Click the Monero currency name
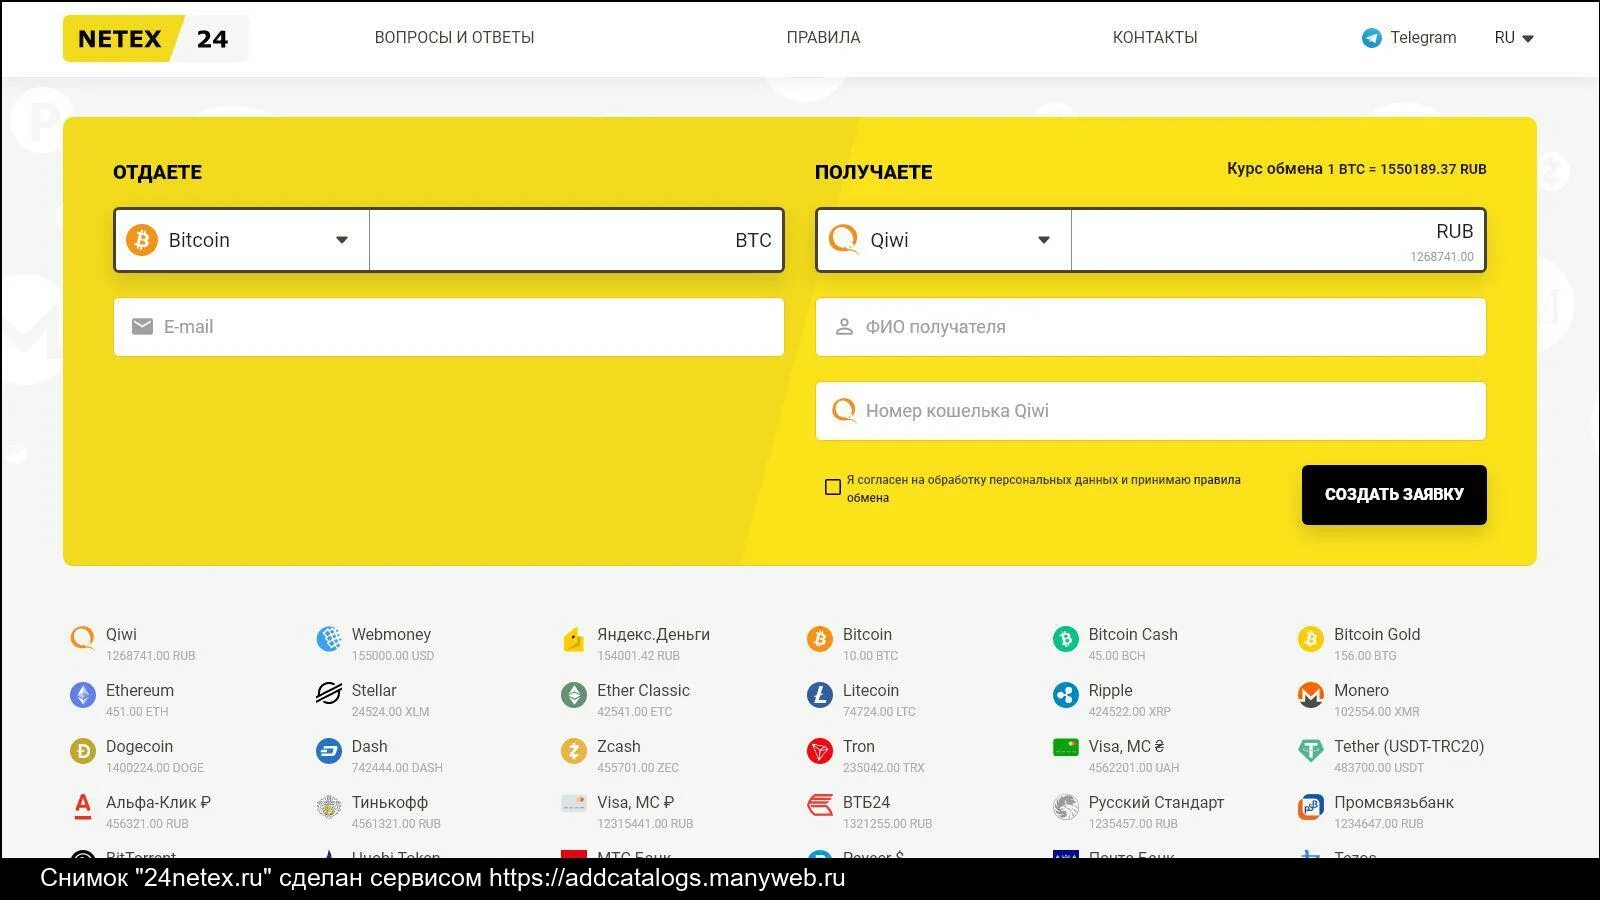 pyautogui.click(x=1361, y=690)
